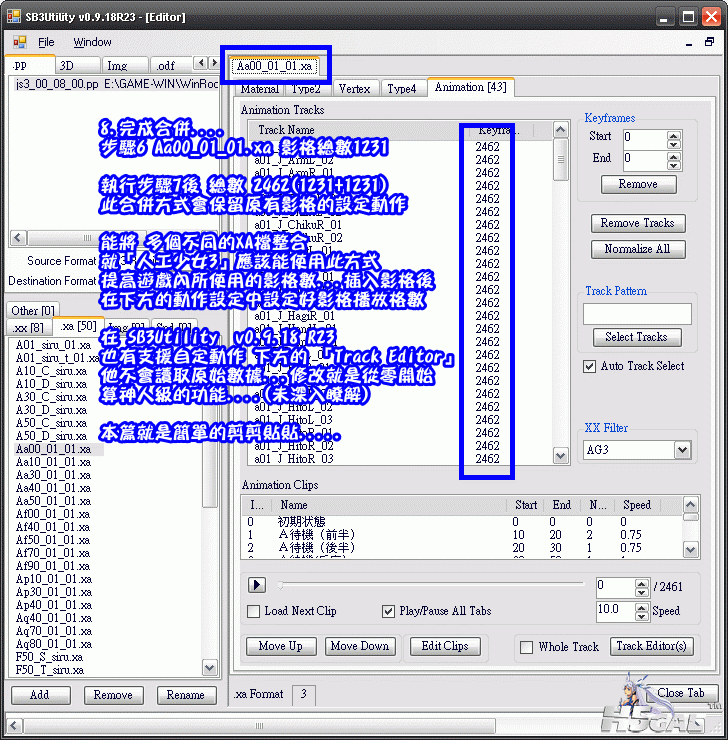Switch to the .odf tab
Screen dimensions: 728x740
tap(171, 65)
